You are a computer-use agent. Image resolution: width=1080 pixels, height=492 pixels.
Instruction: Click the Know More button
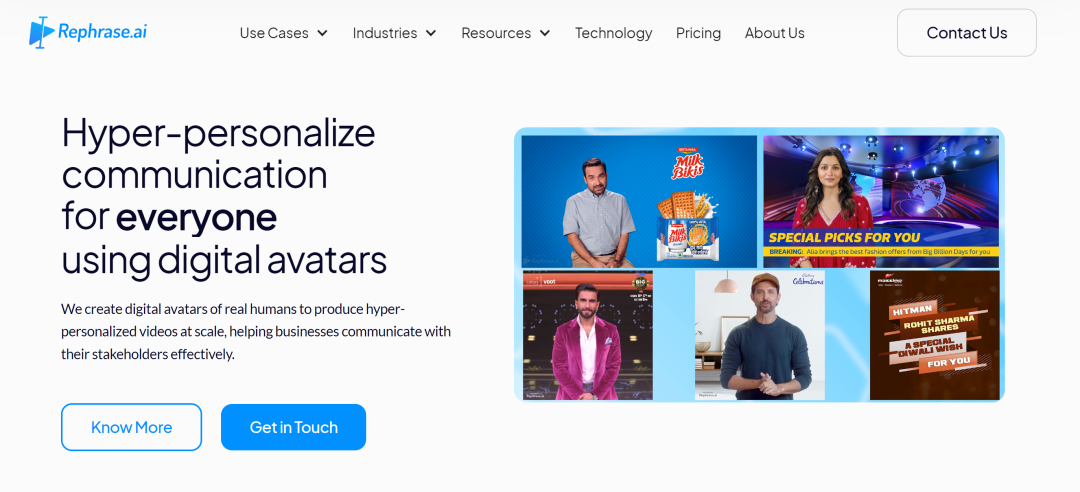[132, 427]
